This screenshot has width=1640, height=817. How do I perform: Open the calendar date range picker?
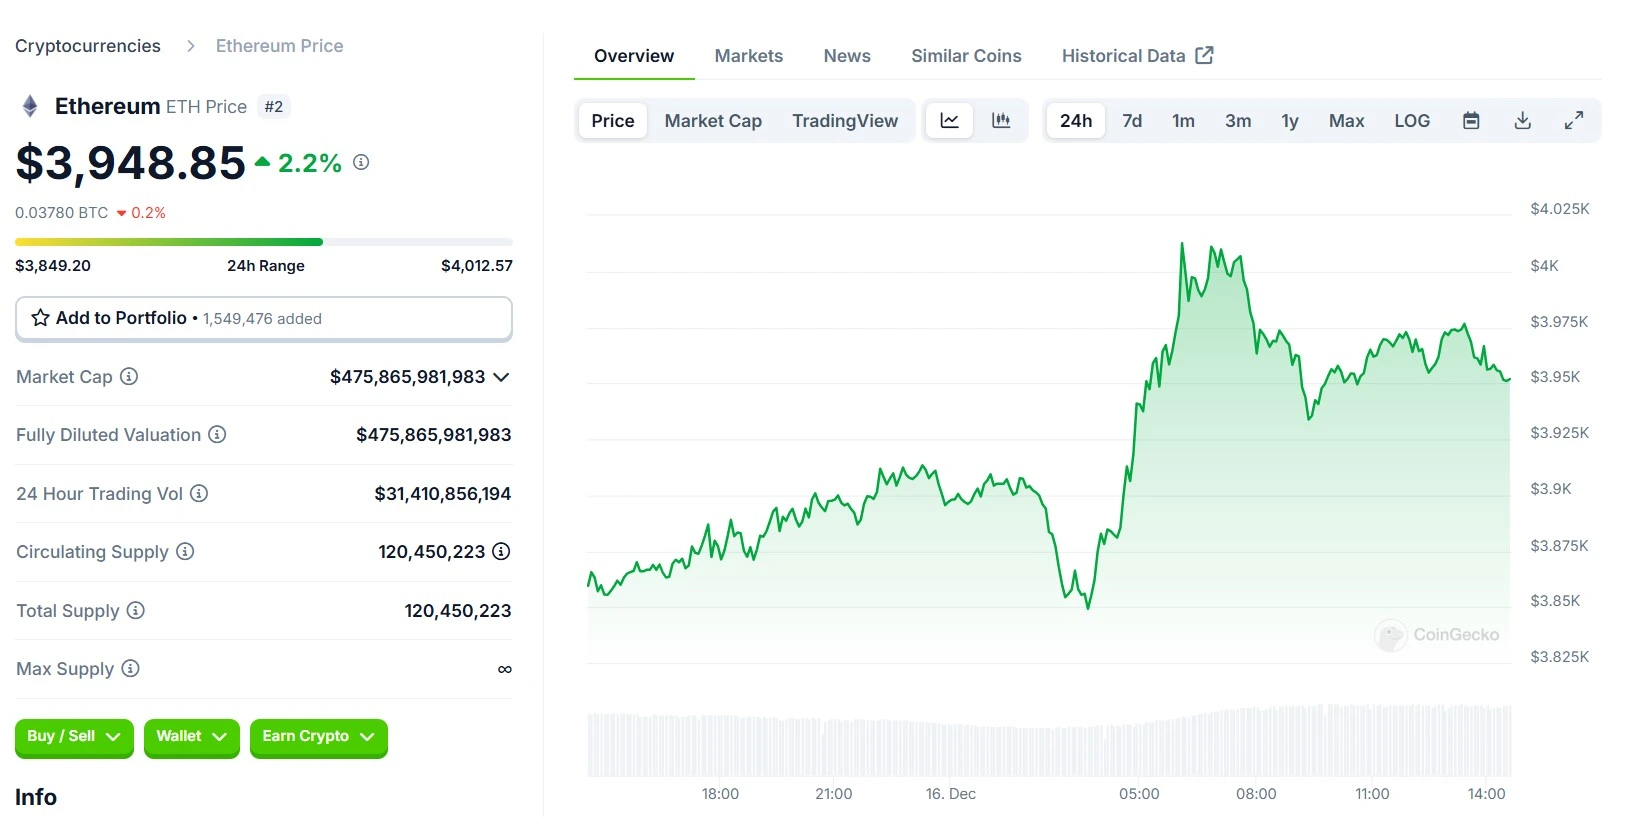[x=1471, y=121]
